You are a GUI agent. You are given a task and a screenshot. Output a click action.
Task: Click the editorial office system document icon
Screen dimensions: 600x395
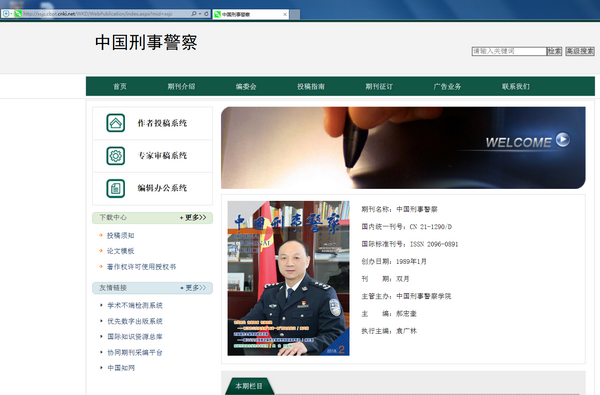116,188
